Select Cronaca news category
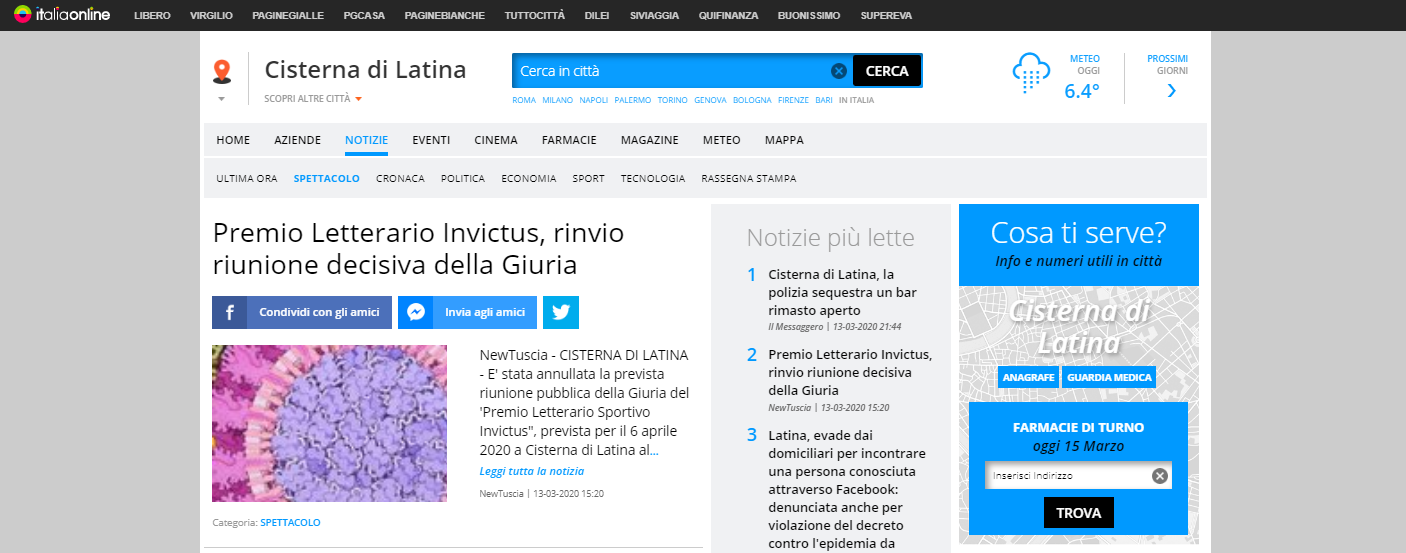 (x=400, y=179)
